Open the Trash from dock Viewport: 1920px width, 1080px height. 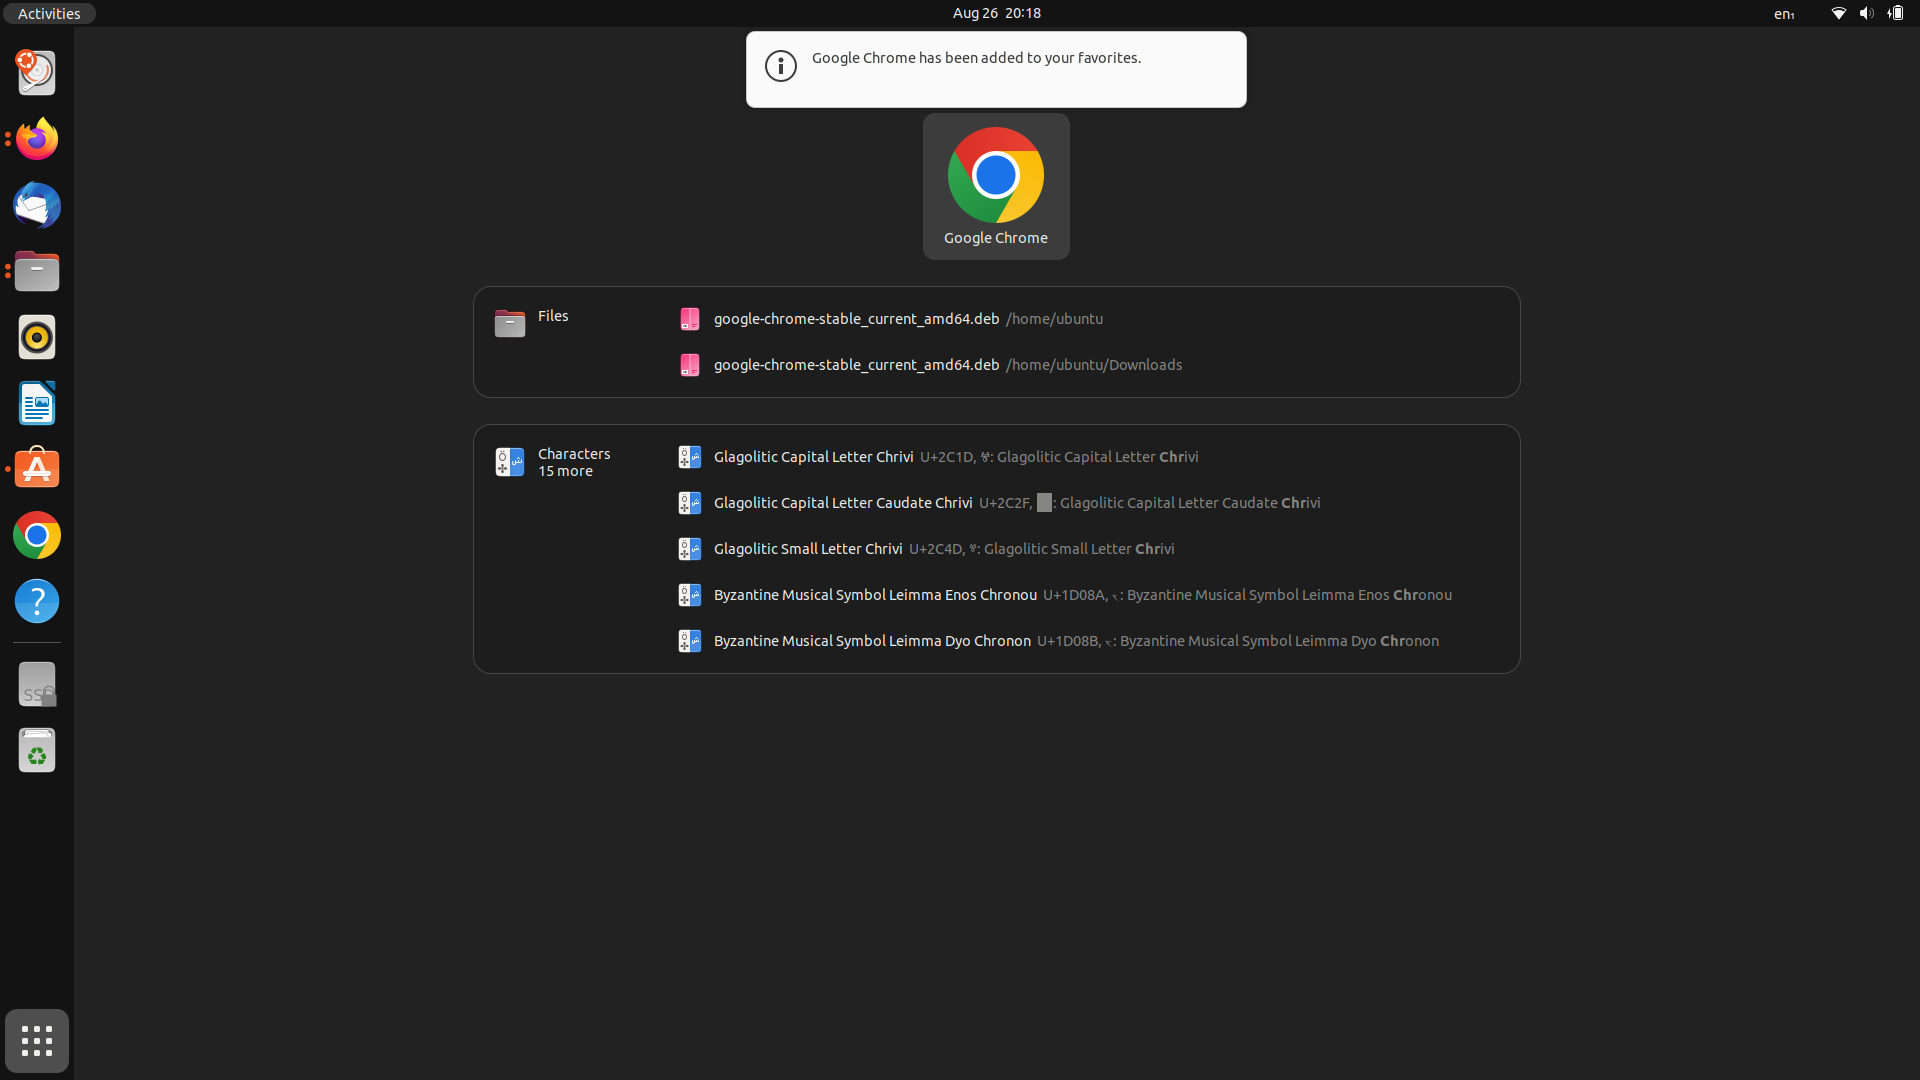pyautogui.click(x=37, y=751)
